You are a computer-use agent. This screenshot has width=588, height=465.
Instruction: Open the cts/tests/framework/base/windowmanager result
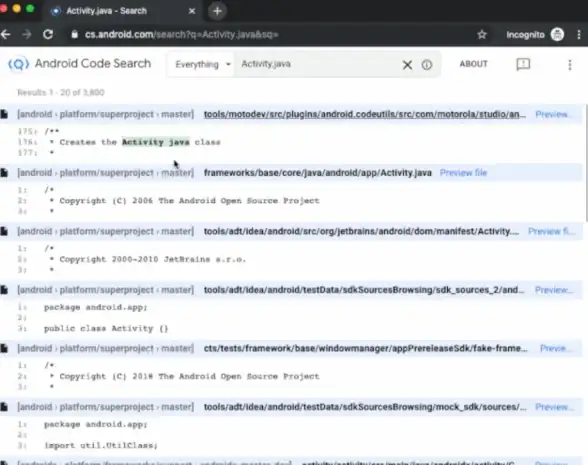pyautogui.click(x=366, y=348)
